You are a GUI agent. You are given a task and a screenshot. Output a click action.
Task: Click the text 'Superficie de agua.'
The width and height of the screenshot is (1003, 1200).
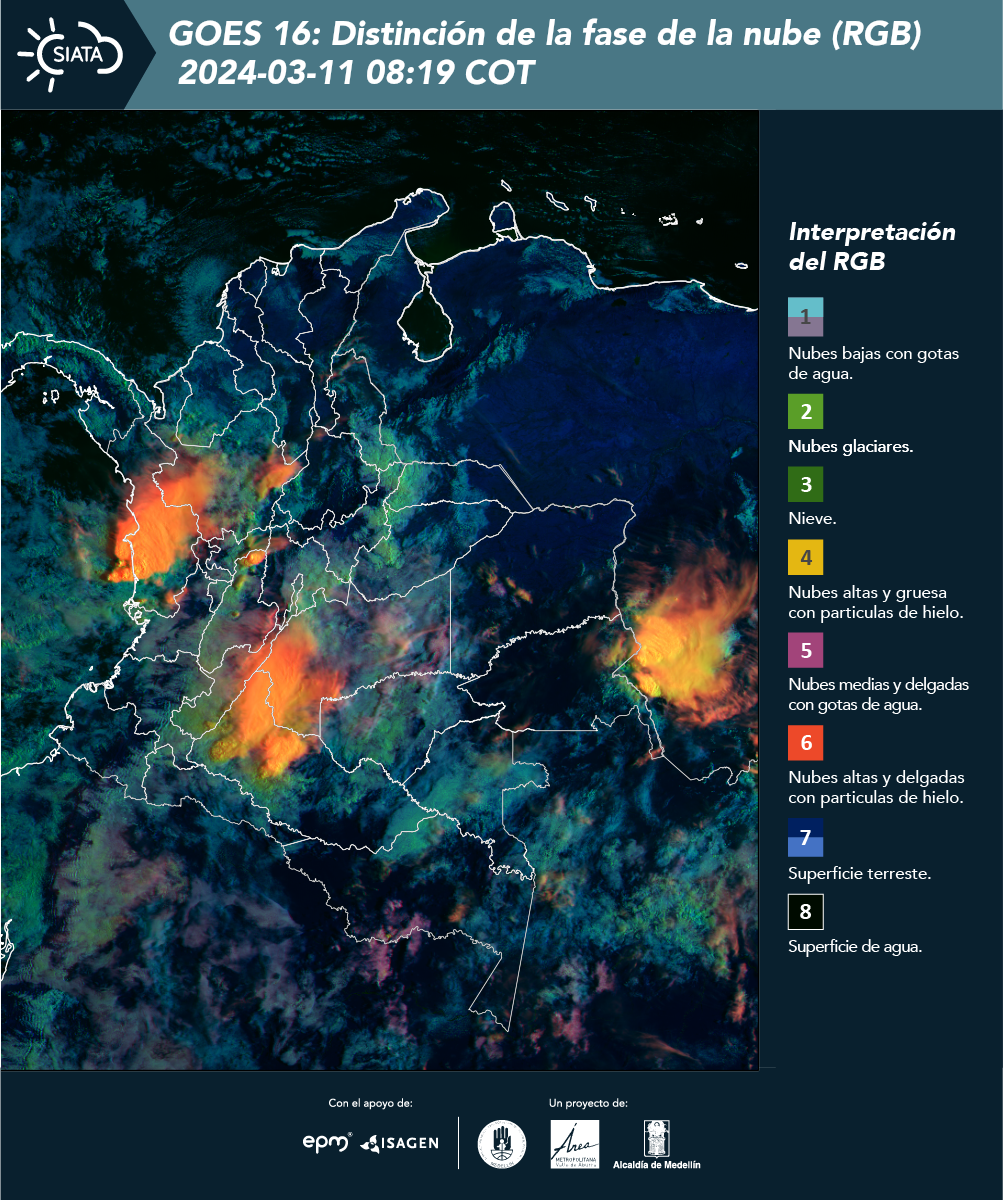[x=855, y=947]
